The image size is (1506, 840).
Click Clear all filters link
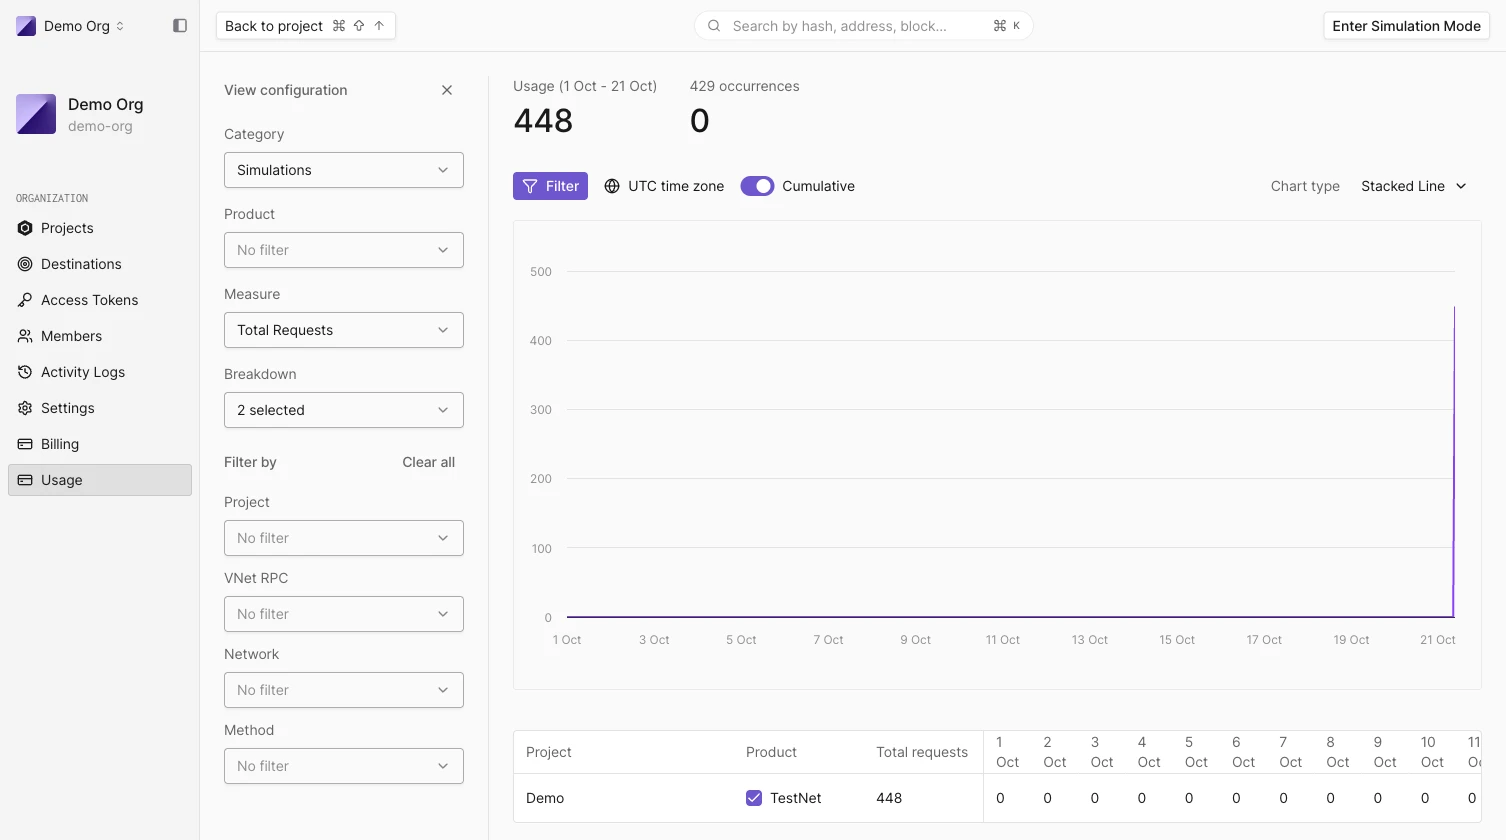click(429, 462)
